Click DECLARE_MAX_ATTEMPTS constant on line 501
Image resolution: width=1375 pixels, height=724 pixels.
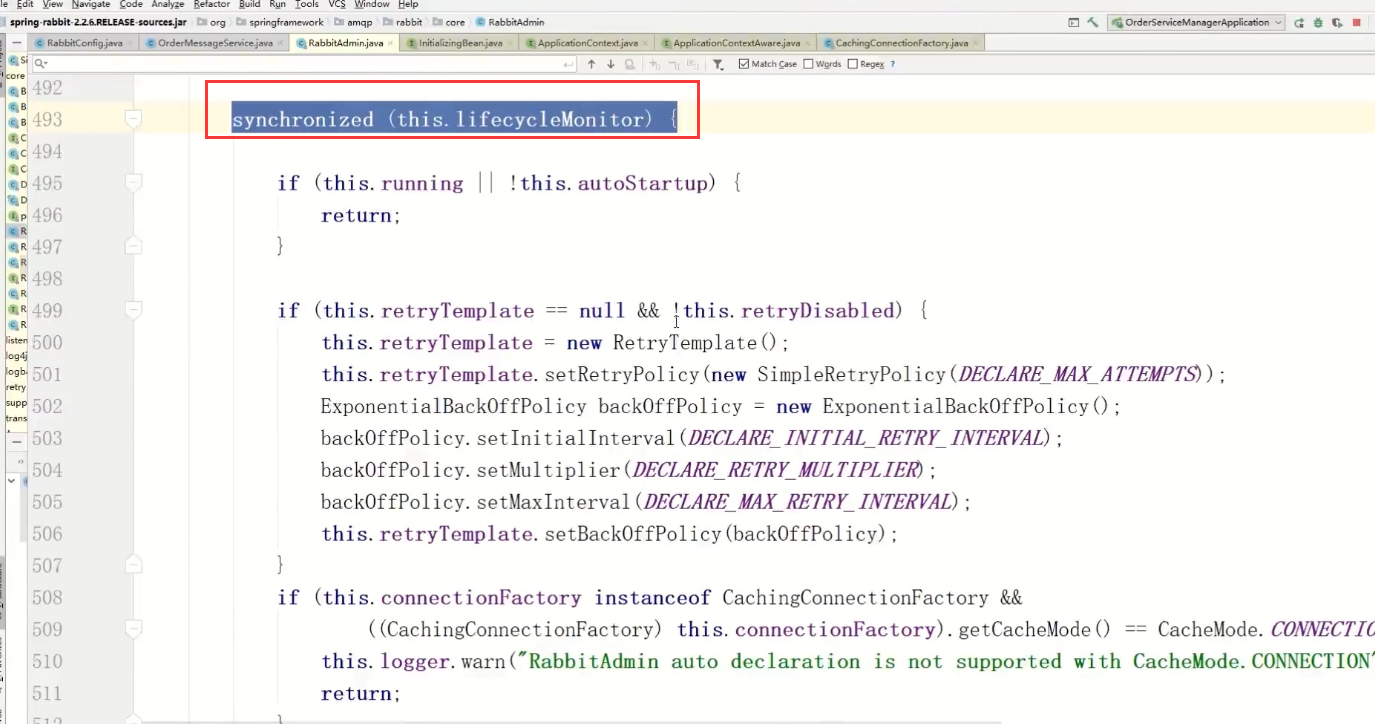point(1078,375)
